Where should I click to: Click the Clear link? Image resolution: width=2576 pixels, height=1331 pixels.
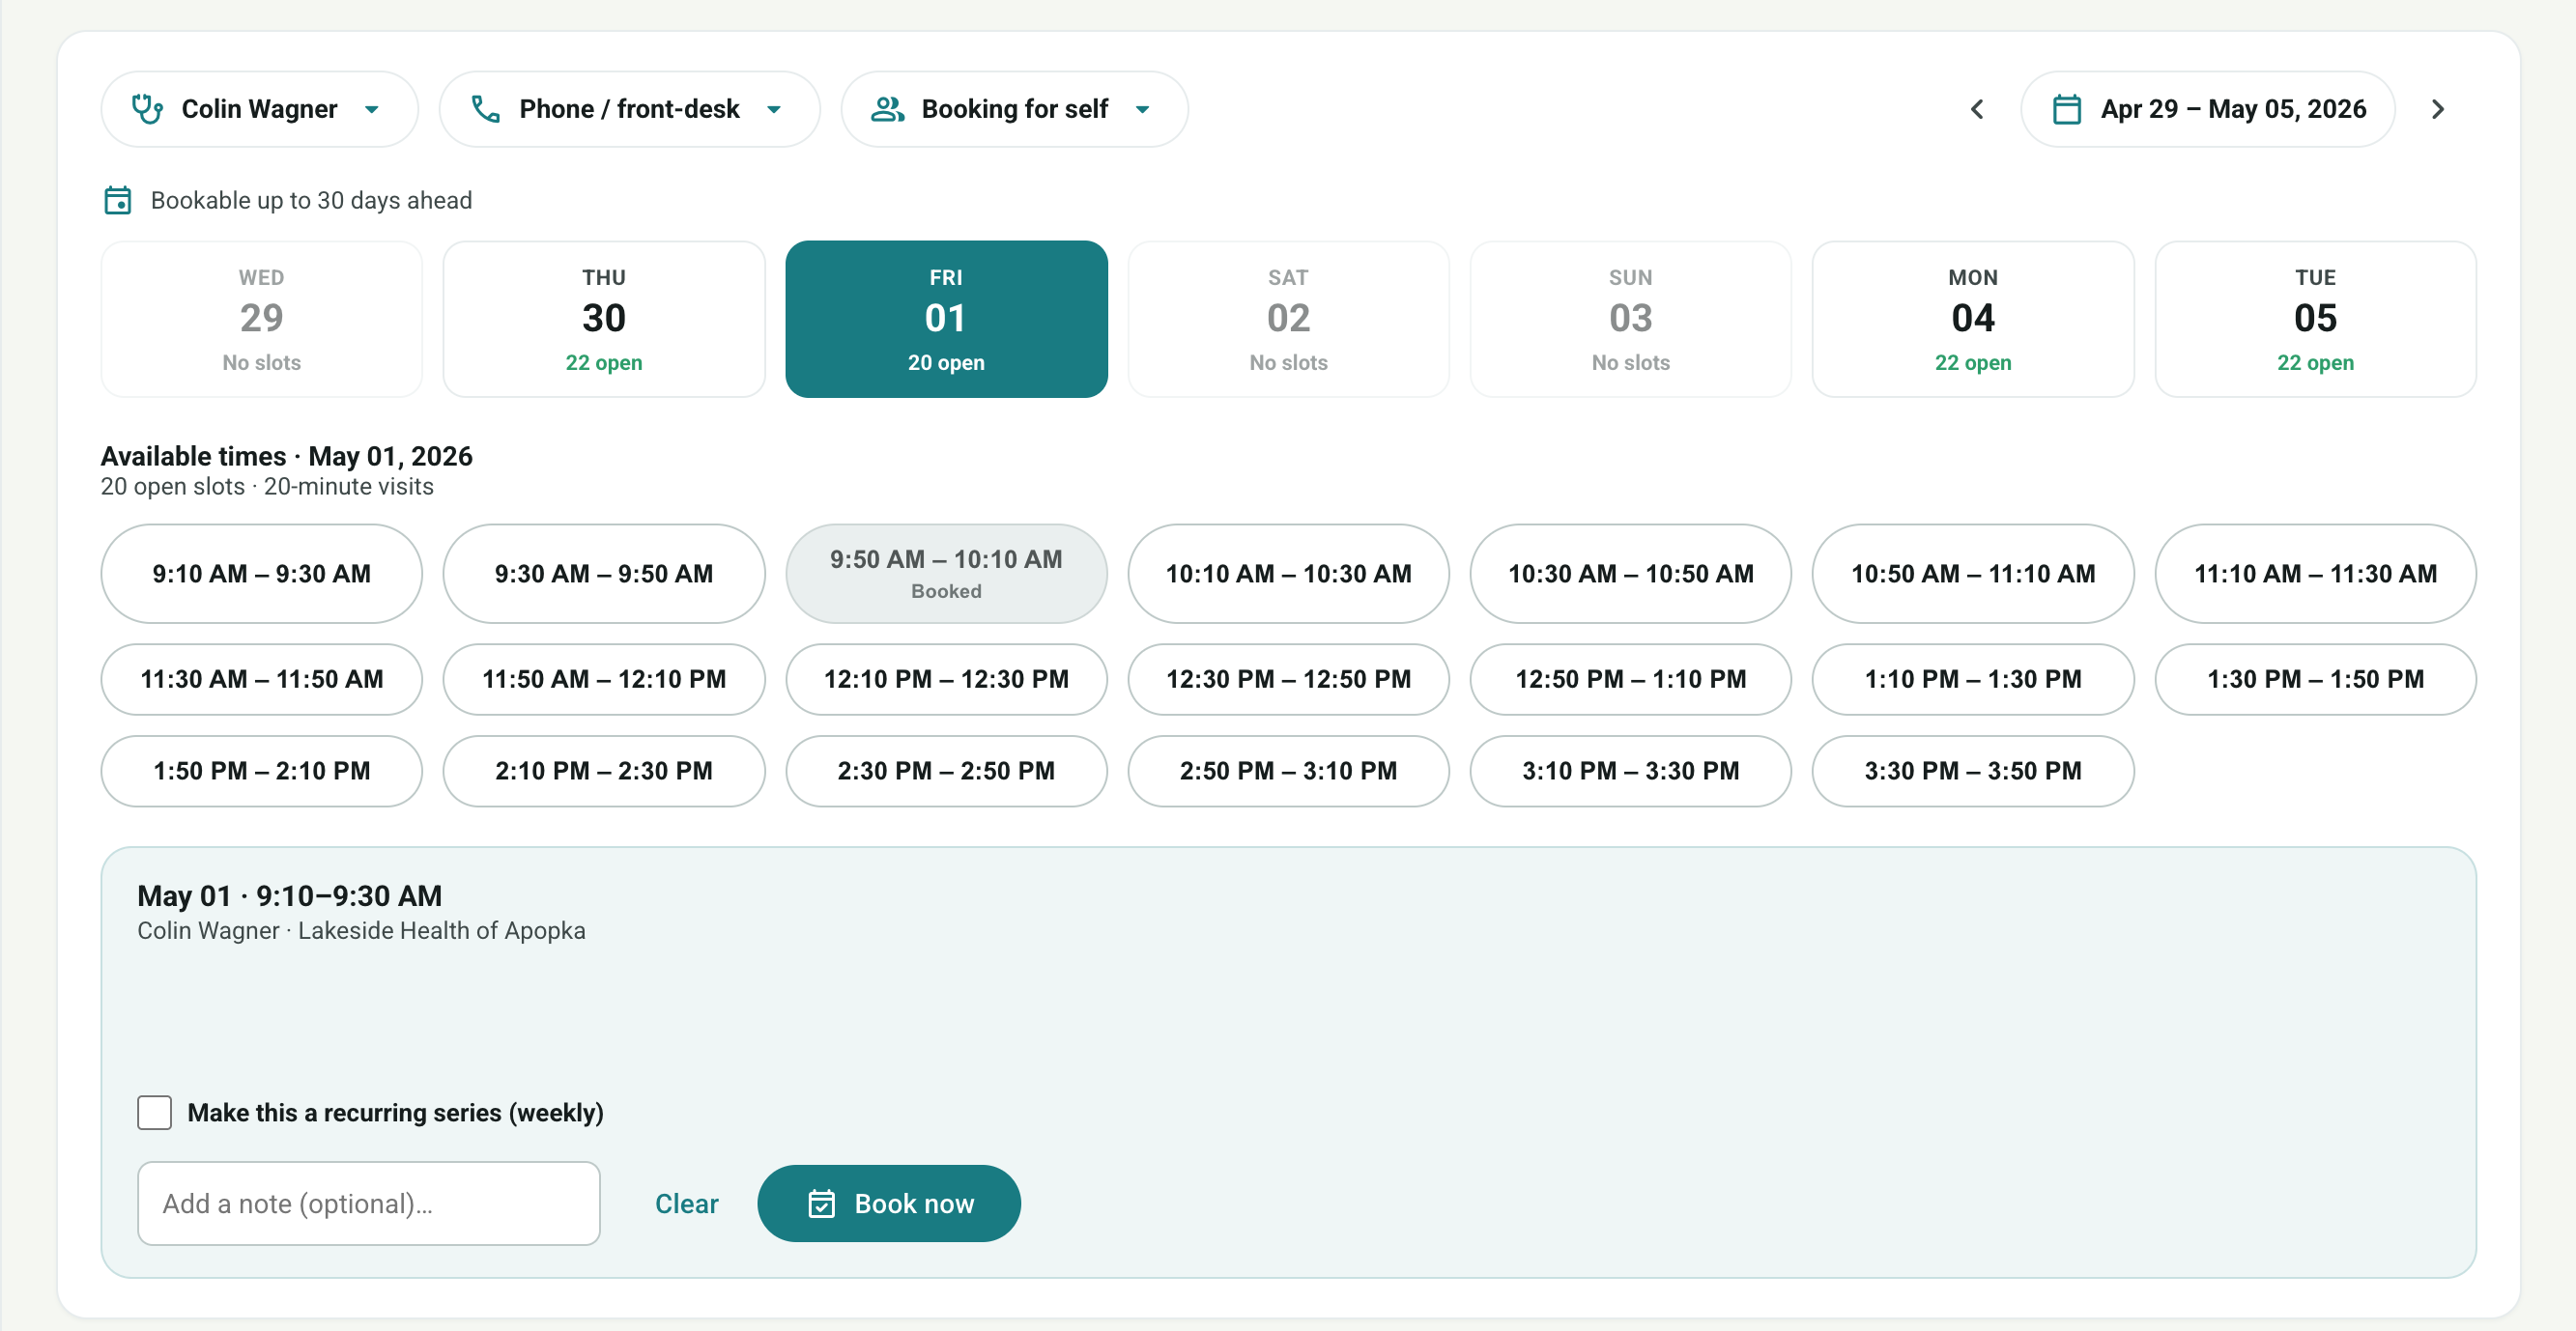click(x=686, y=1203)
